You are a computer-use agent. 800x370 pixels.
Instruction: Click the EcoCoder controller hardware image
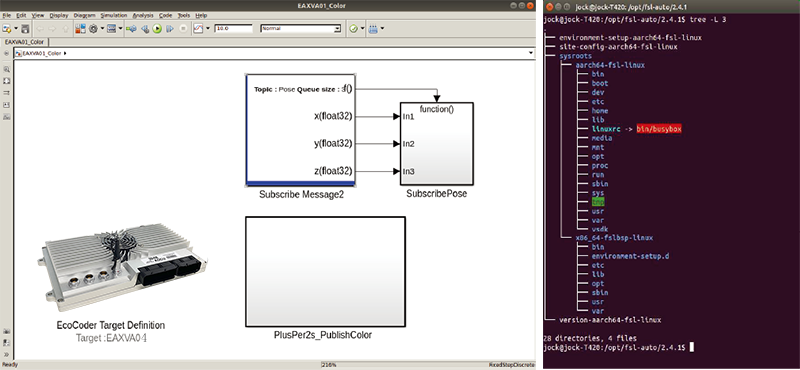click(123, 267)
